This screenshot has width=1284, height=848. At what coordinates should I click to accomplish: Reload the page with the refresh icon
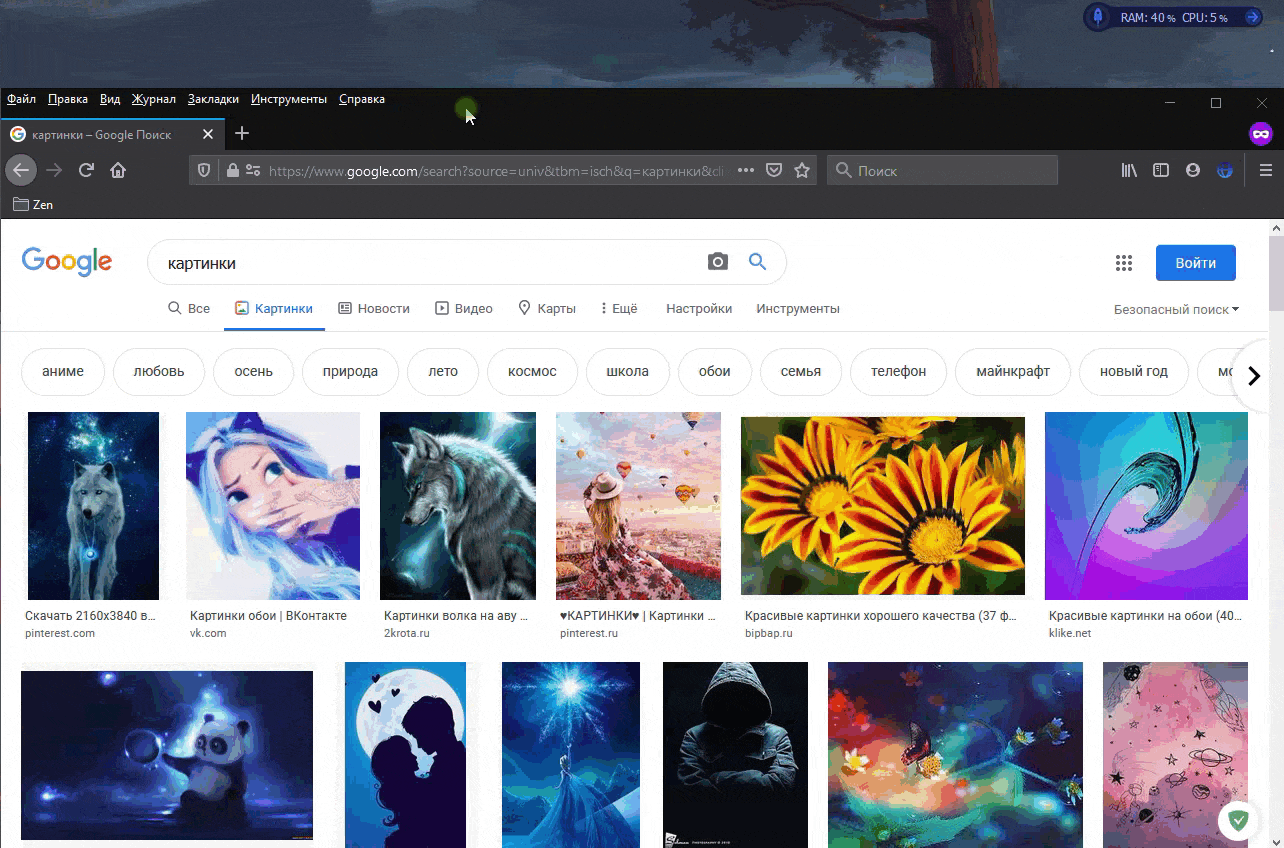(x=86, y=171)
